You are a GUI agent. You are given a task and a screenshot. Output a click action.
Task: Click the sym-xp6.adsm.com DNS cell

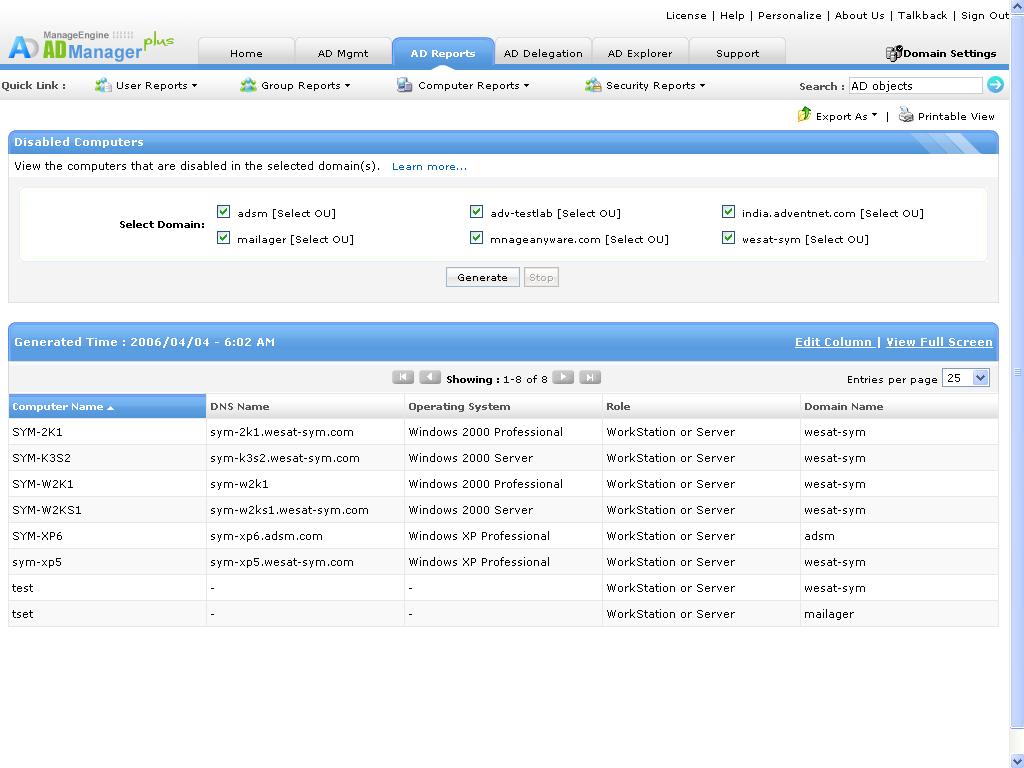click(305, 536)
